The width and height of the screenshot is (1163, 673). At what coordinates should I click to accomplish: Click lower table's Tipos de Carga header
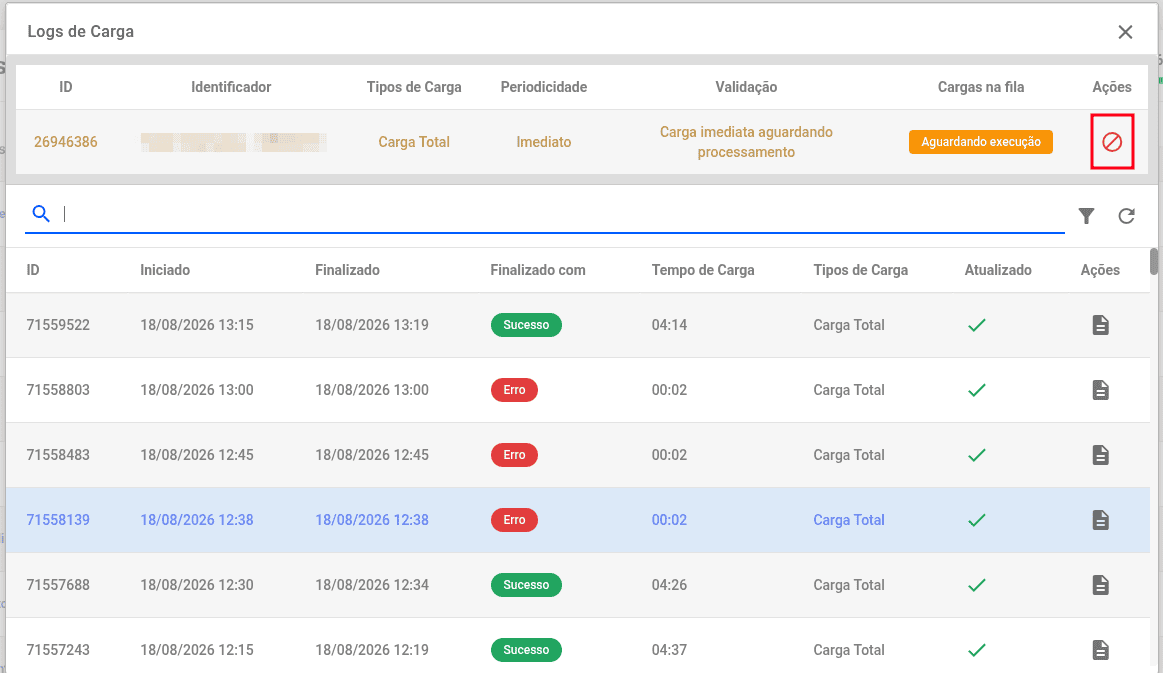pos(860,270)
